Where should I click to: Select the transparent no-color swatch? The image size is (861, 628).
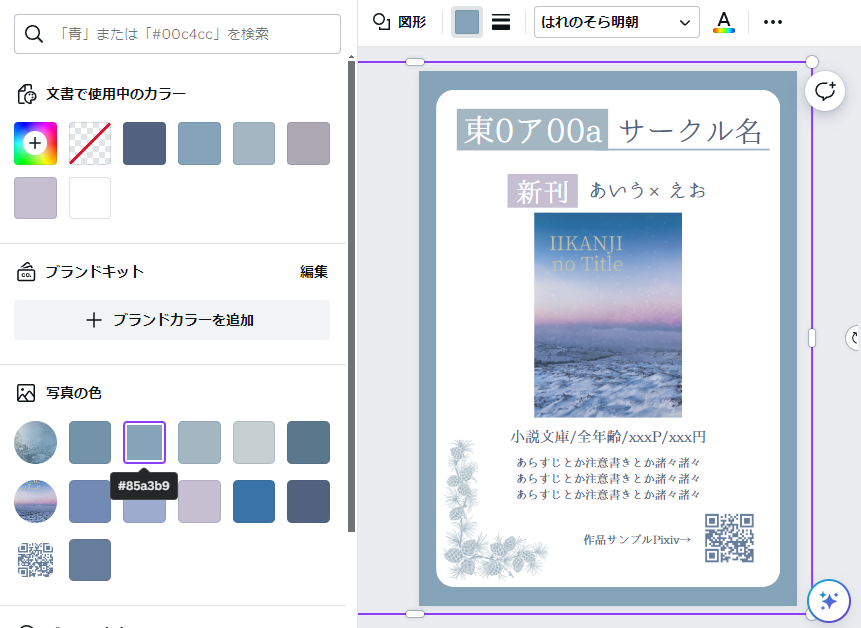tap(90, 143)
